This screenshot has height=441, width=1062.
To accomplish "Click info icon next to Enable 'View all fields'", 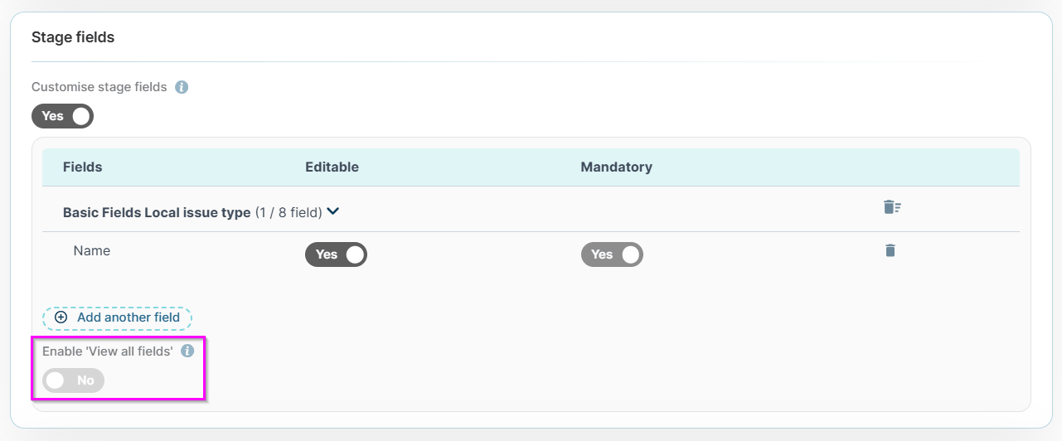I will [x=188, y=351].
